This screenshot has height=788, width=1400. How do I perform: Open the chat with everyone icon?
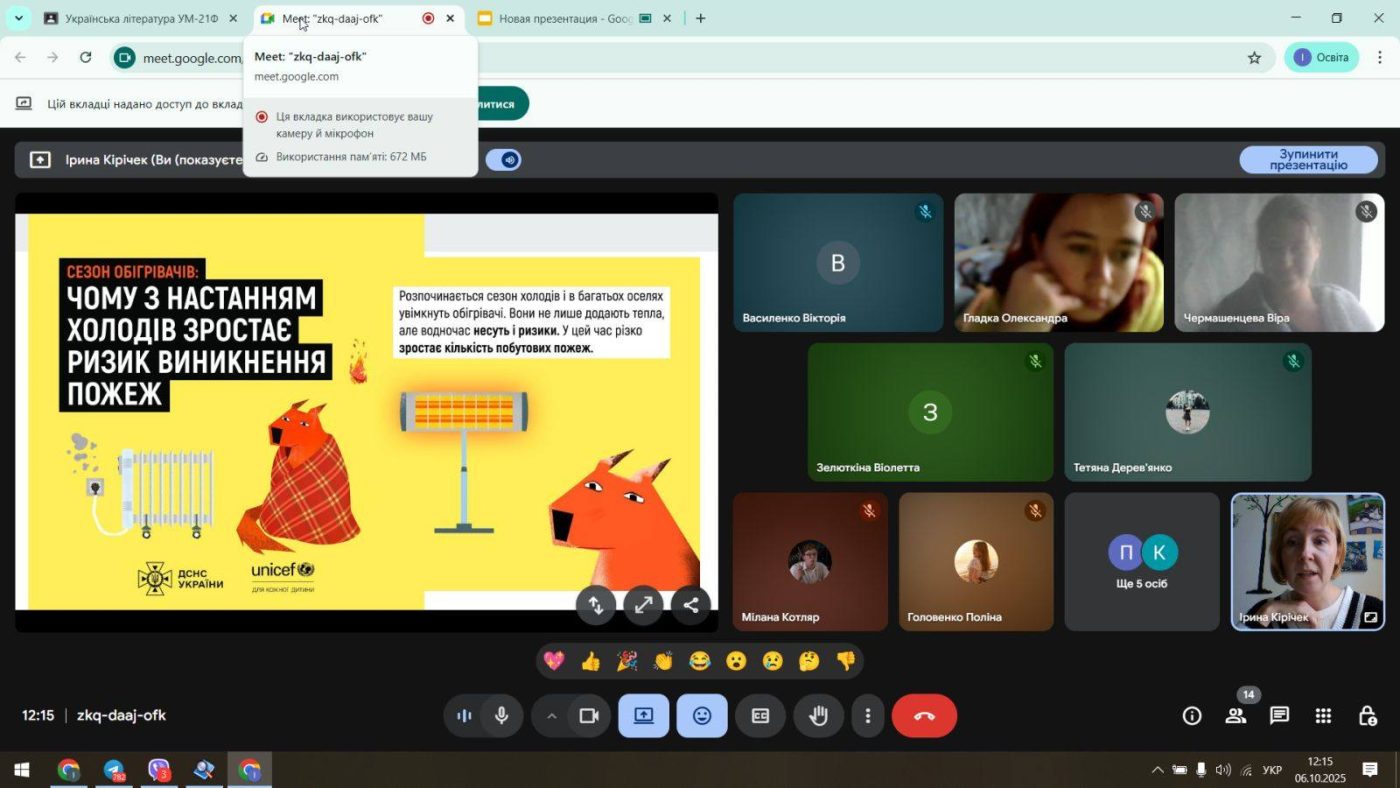click(x=1279, y=716)
